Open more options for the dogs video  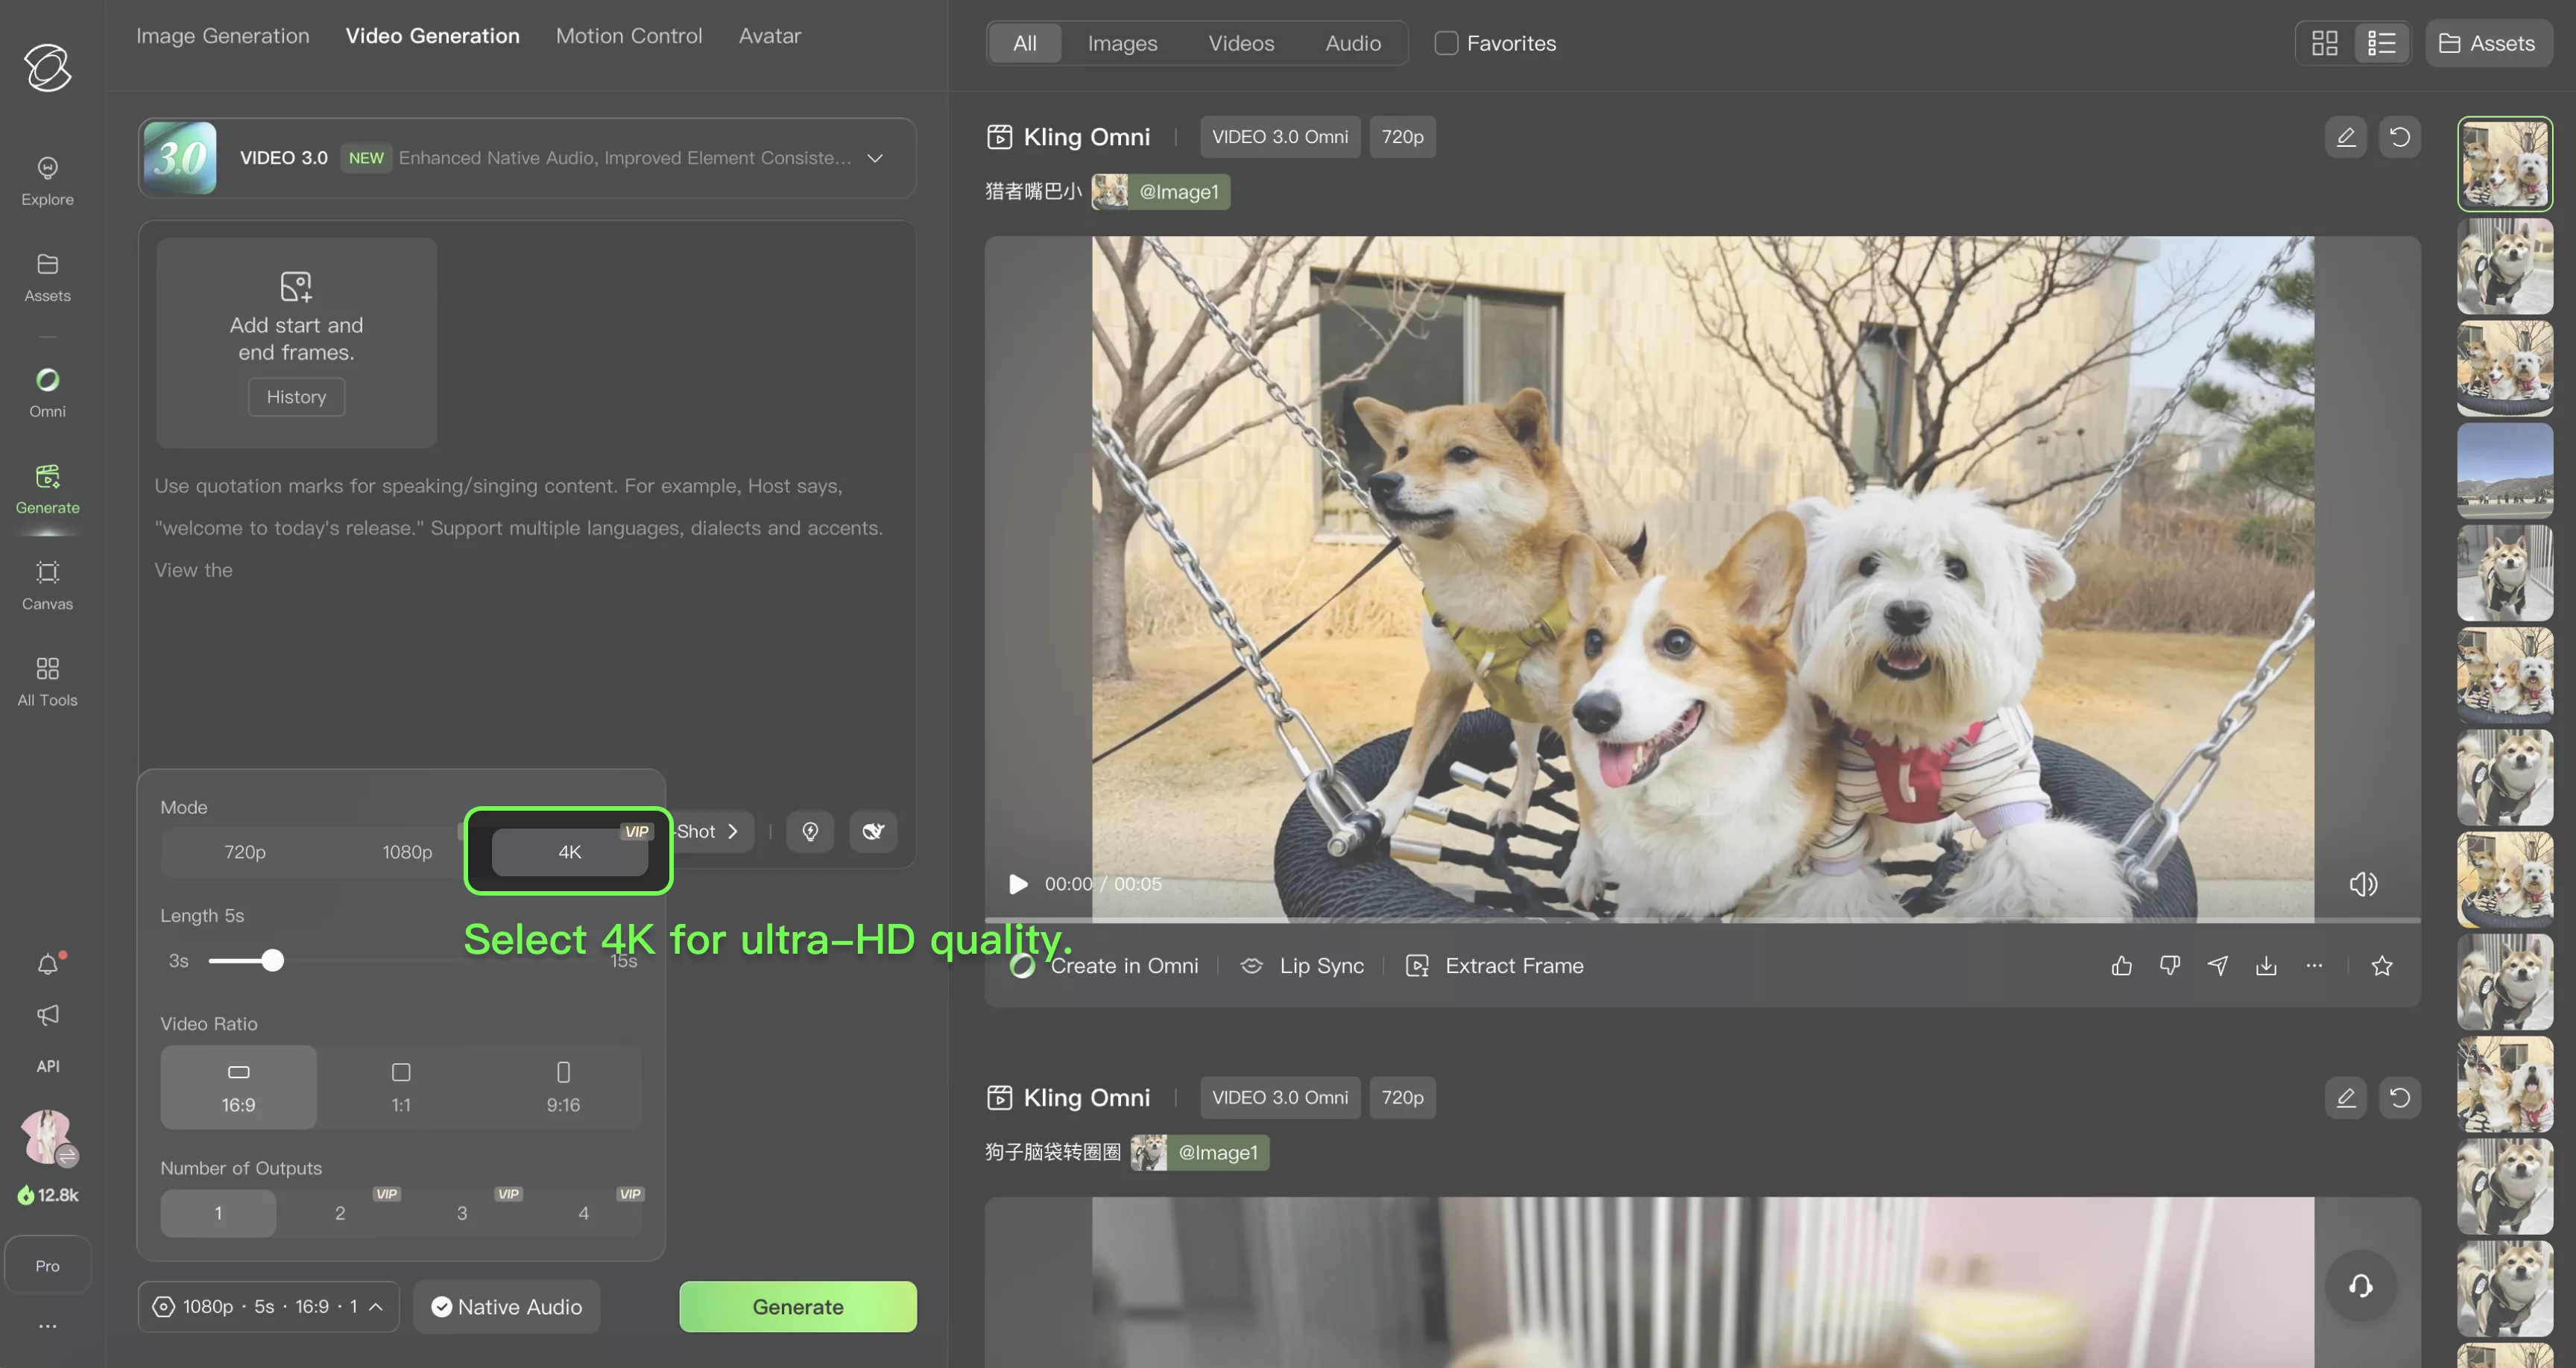pos(2314,965)
